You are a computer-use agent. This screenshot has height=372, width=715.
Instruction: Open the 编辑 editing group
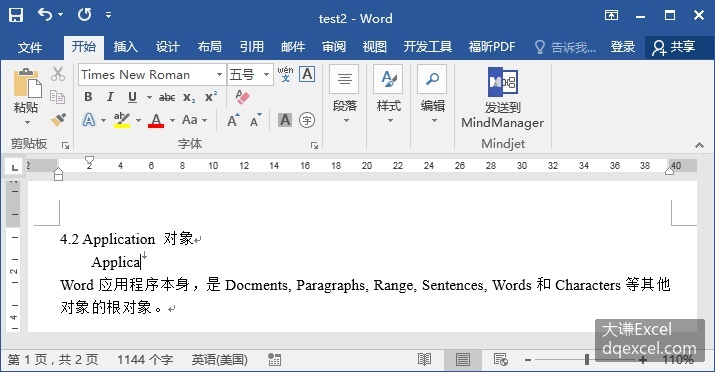pos(432,94)
